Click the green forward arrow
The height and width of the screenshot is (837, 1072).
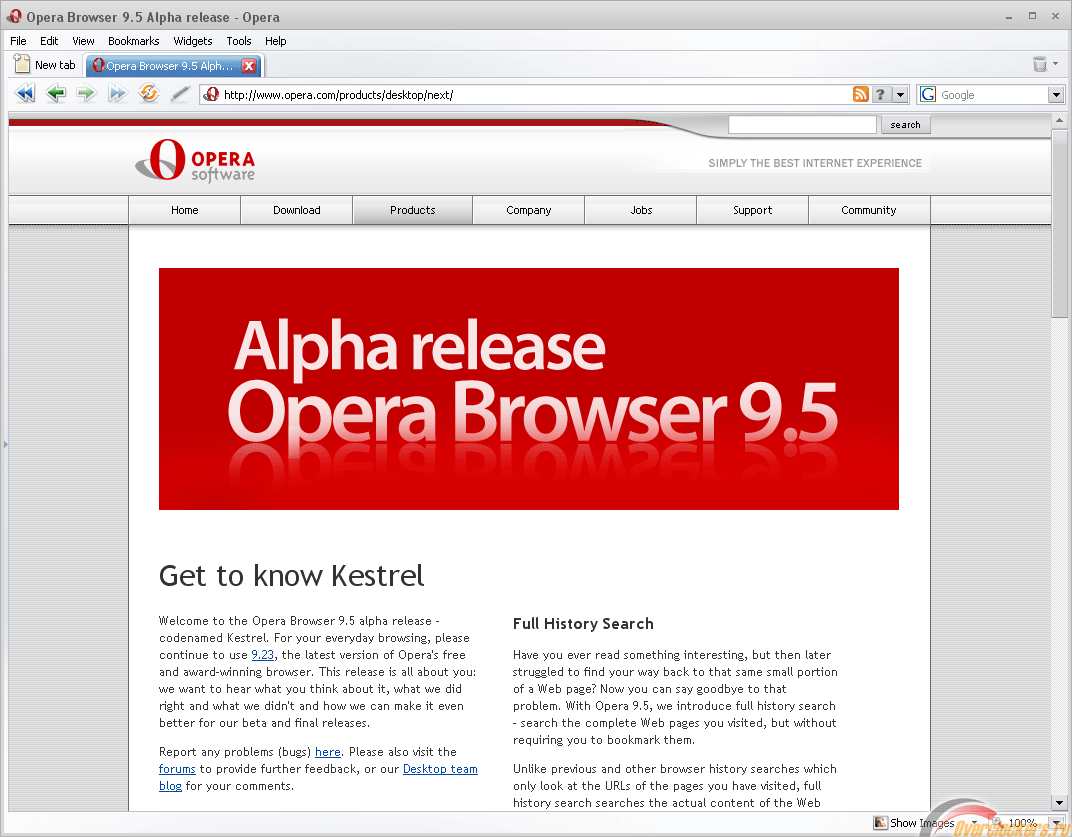click(87, 94)
